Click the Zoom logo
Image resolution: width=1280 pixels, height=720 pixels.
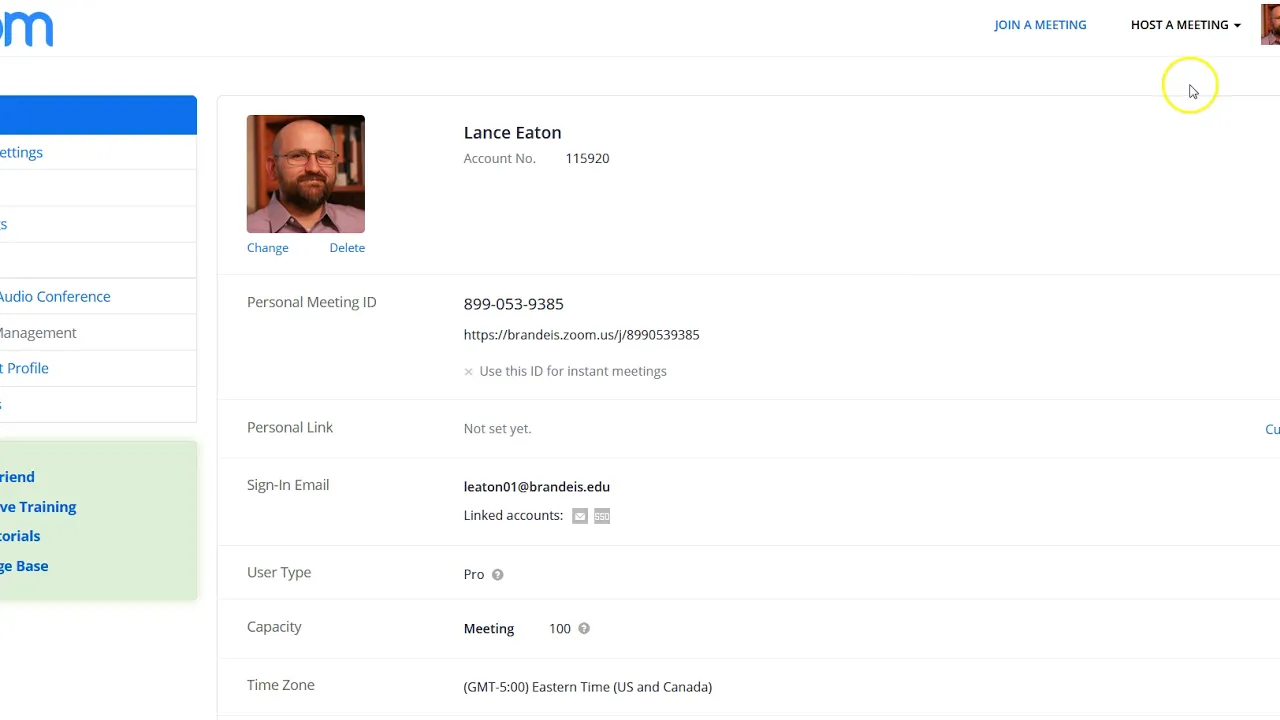click(x=26, y=29)
